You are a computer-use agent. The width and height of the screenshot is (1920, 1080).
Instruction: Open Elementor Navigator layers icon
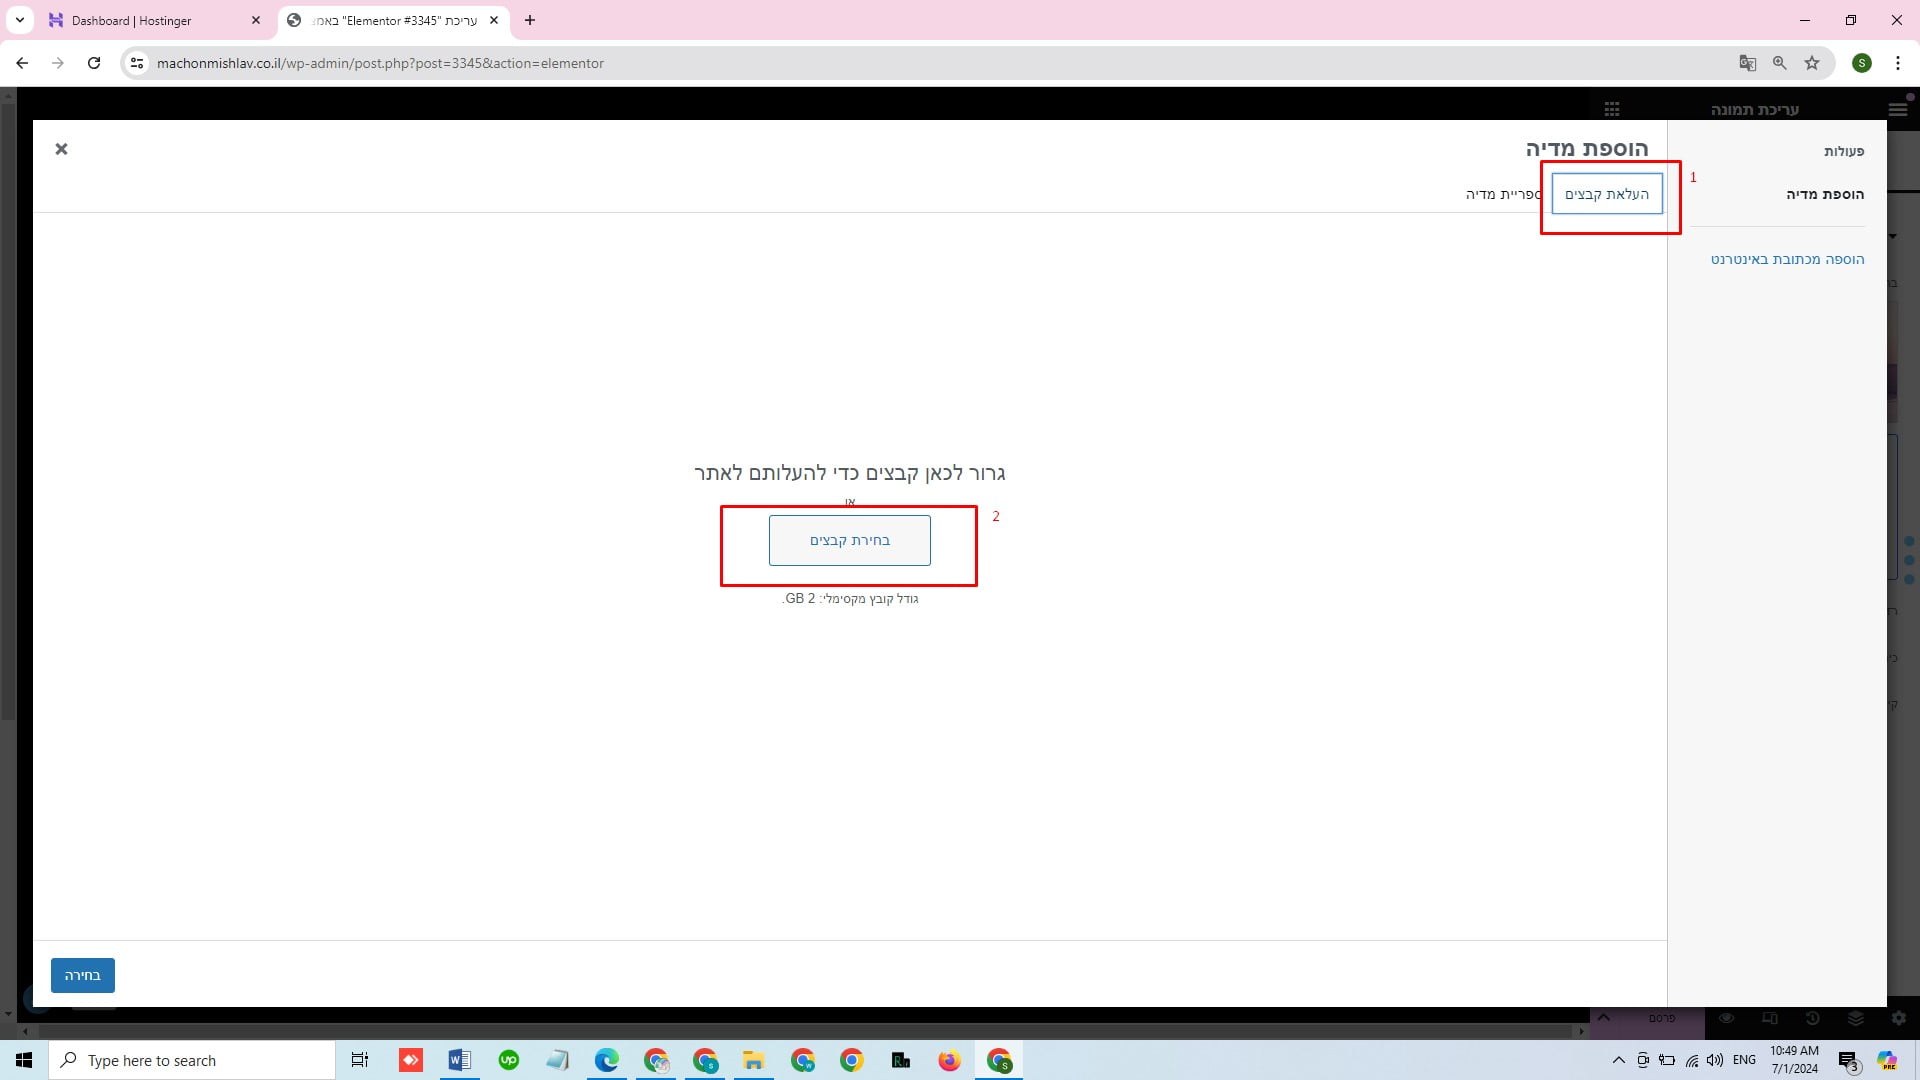click(x=1856, y=1018)
